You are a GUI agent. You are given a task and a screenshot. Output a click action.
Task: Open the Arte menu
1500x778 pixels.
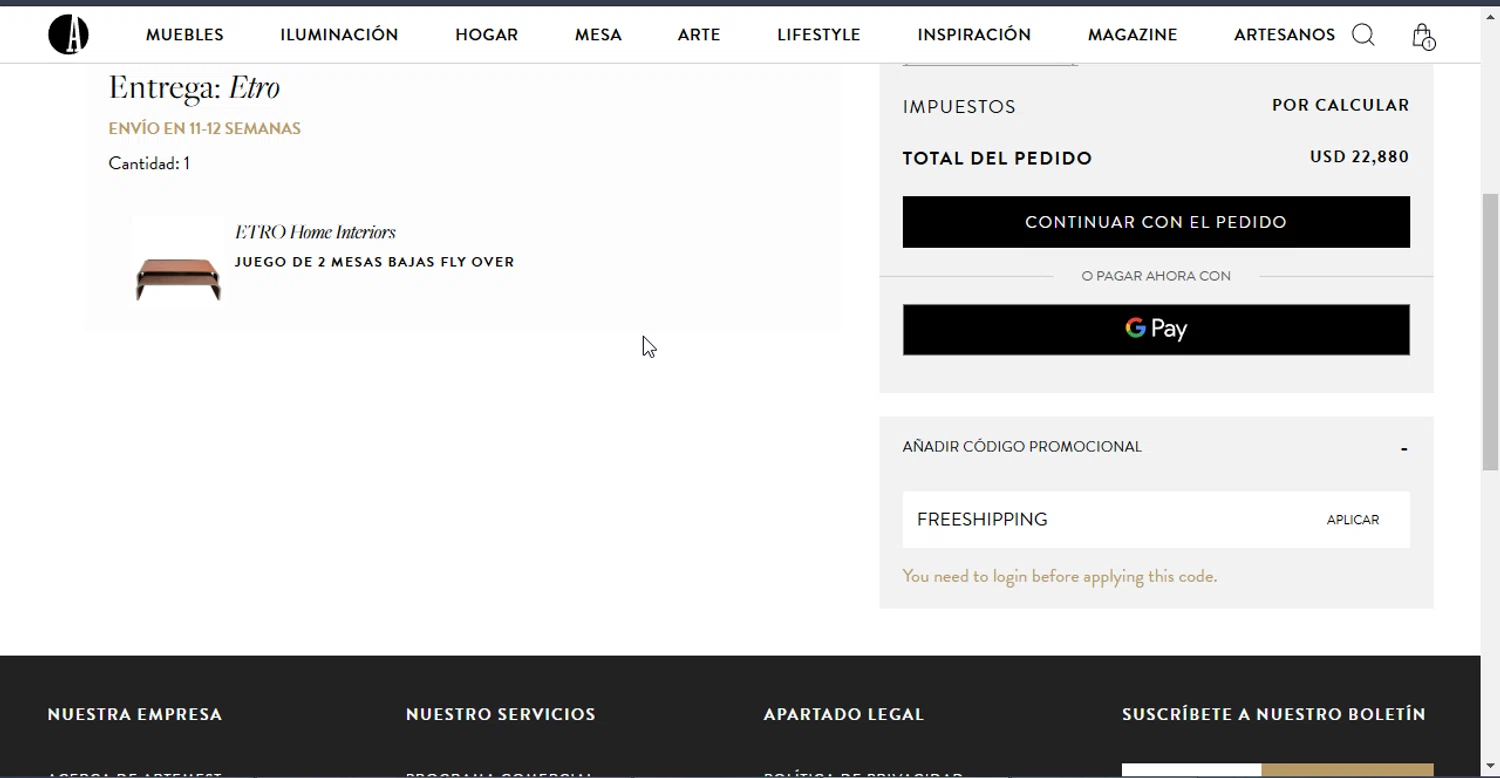699,34
